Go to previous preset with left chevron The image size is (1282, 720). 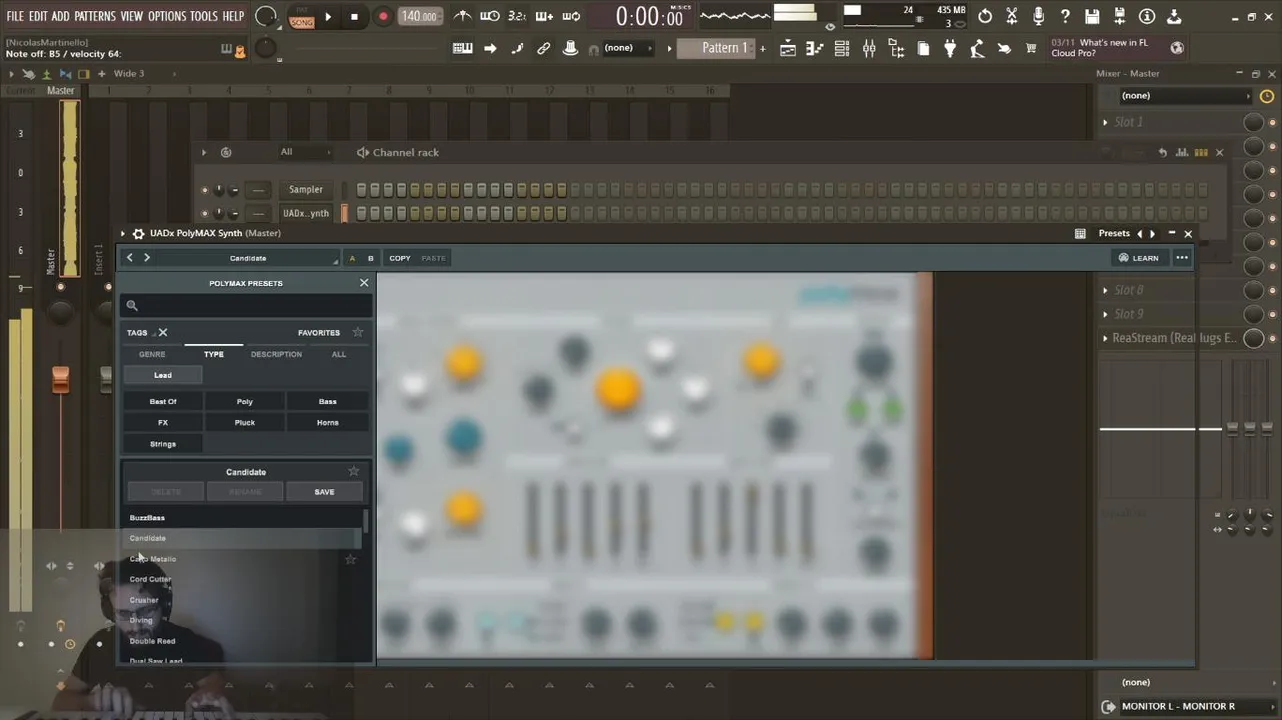pyautogui.click(x=130, y=258)
